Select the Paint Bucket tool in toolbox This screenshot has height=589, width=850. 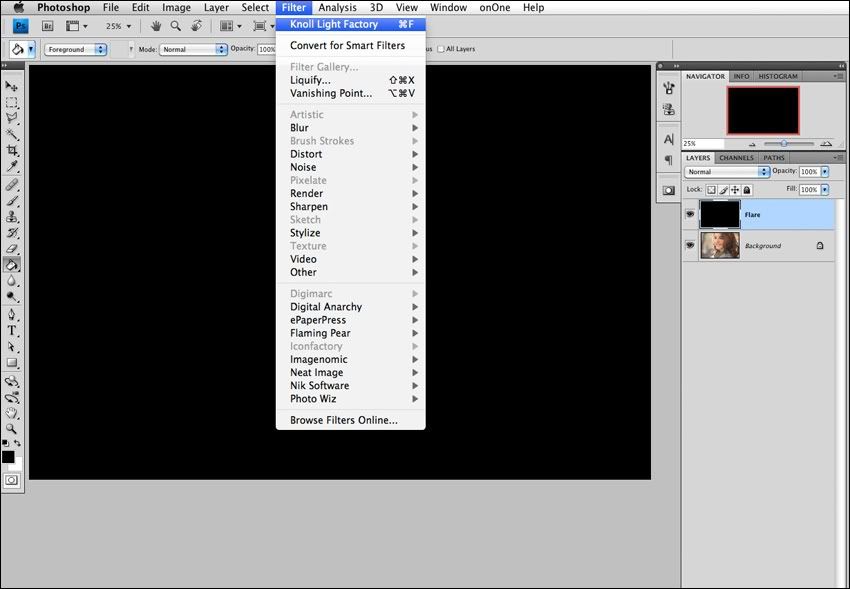[11, 265]
